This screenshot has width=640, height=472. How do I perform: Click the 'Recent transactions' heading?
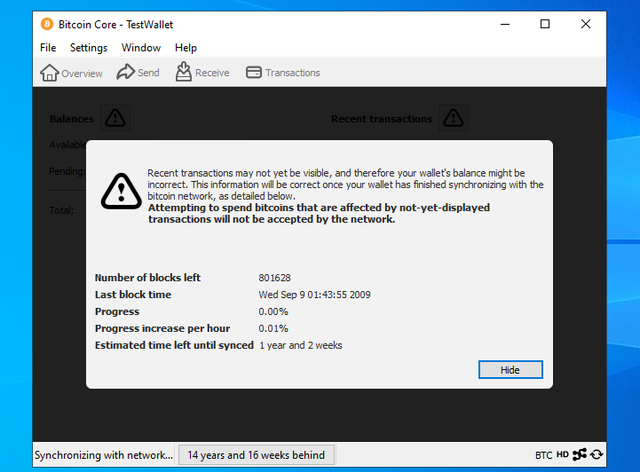click(382, 119)
